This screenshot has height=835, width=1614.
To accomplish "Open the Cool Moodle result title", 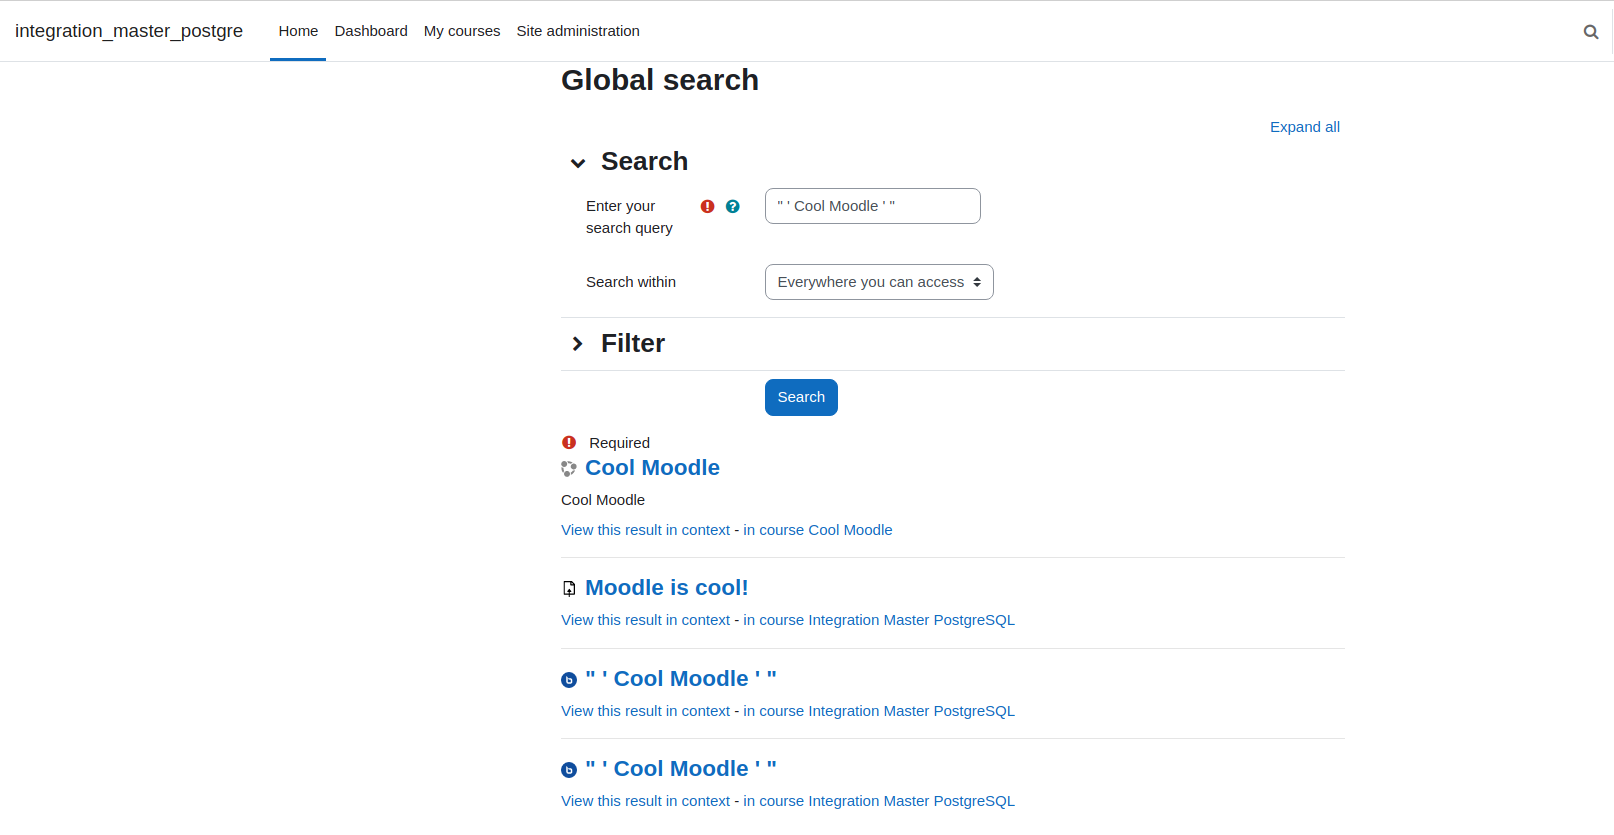I will 652,468.
